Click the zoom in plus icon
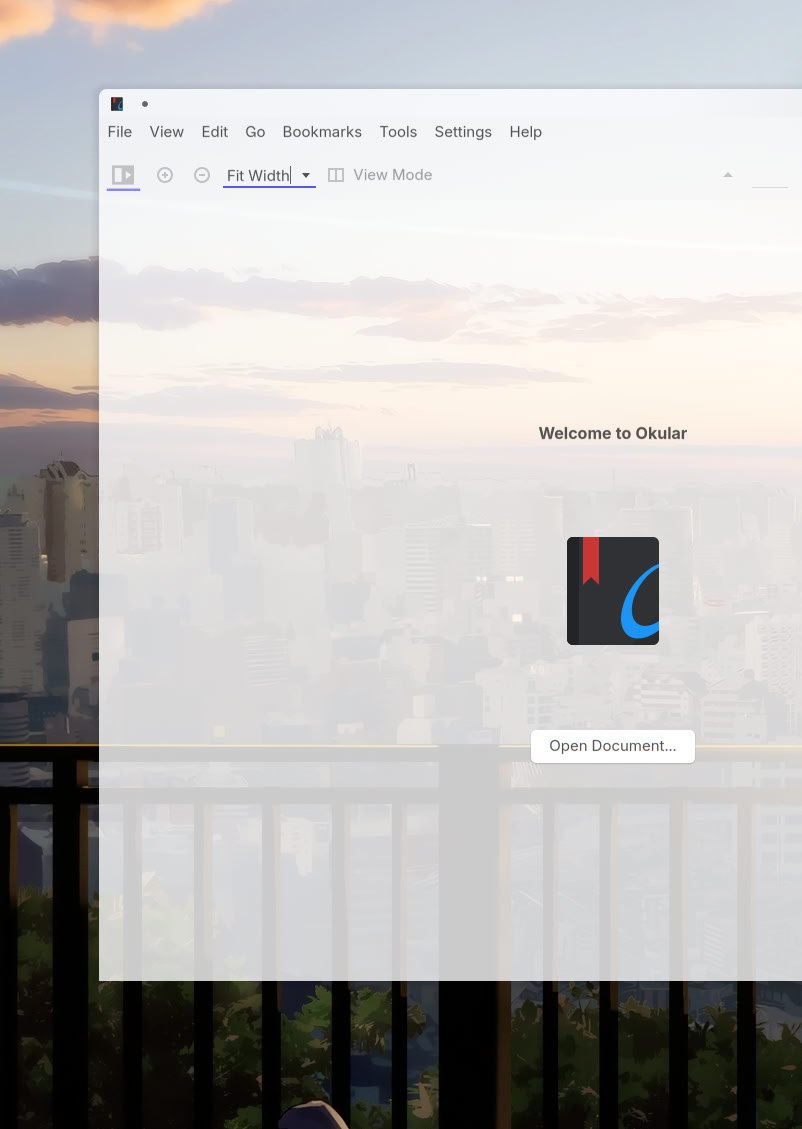 click(x=165, y=175)
